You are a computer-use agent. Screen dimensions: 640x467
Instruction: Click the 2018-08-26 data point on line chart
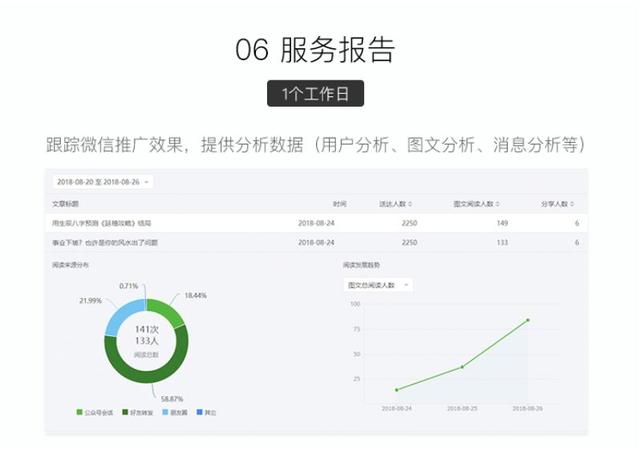pos(528,320)
